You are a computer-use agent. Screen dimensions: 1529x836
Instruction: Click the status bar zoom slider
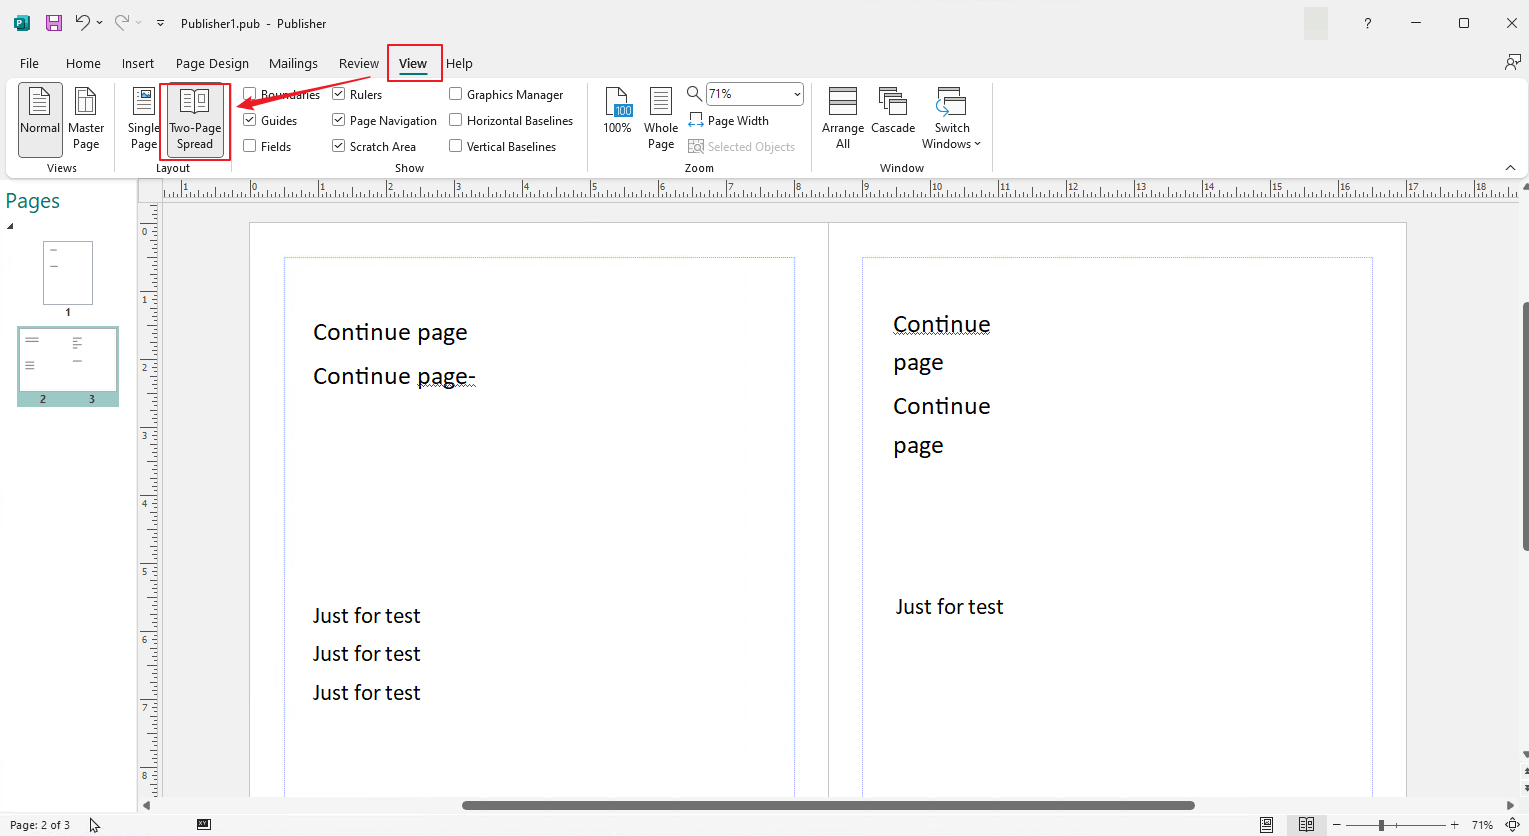point(1395,825)
